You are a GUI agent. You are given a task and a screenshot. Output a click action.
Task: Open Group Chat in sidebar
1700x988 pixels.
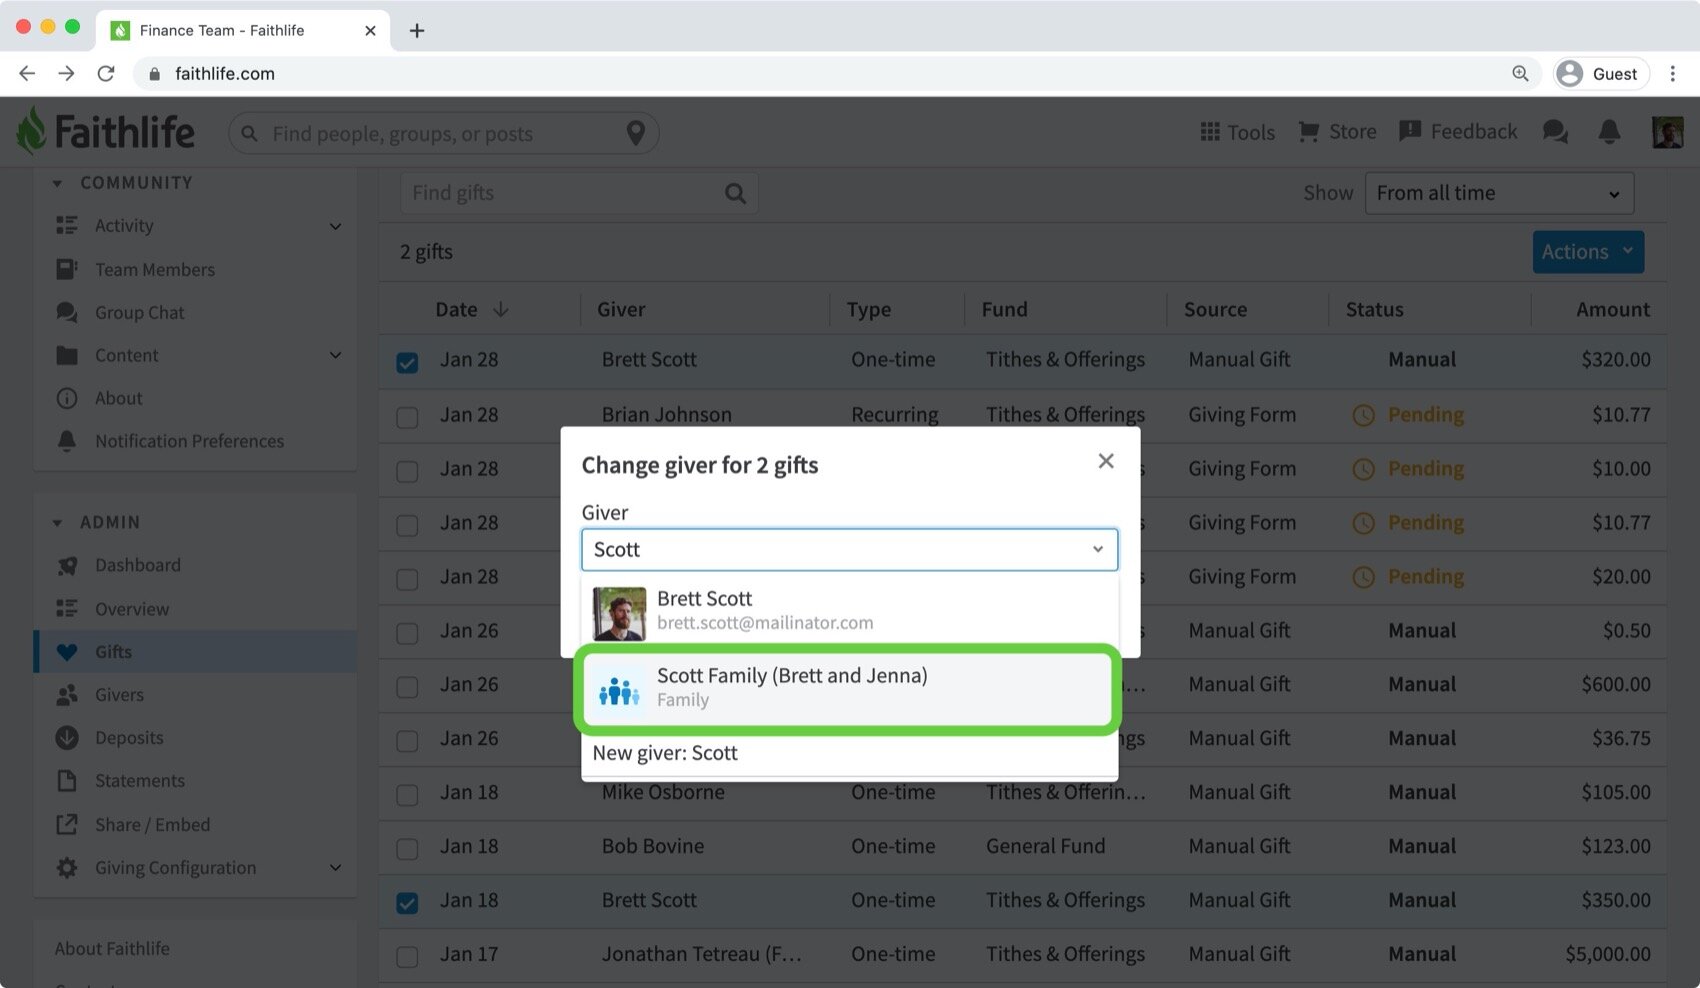pyautogui.click(x=139, y=312)
